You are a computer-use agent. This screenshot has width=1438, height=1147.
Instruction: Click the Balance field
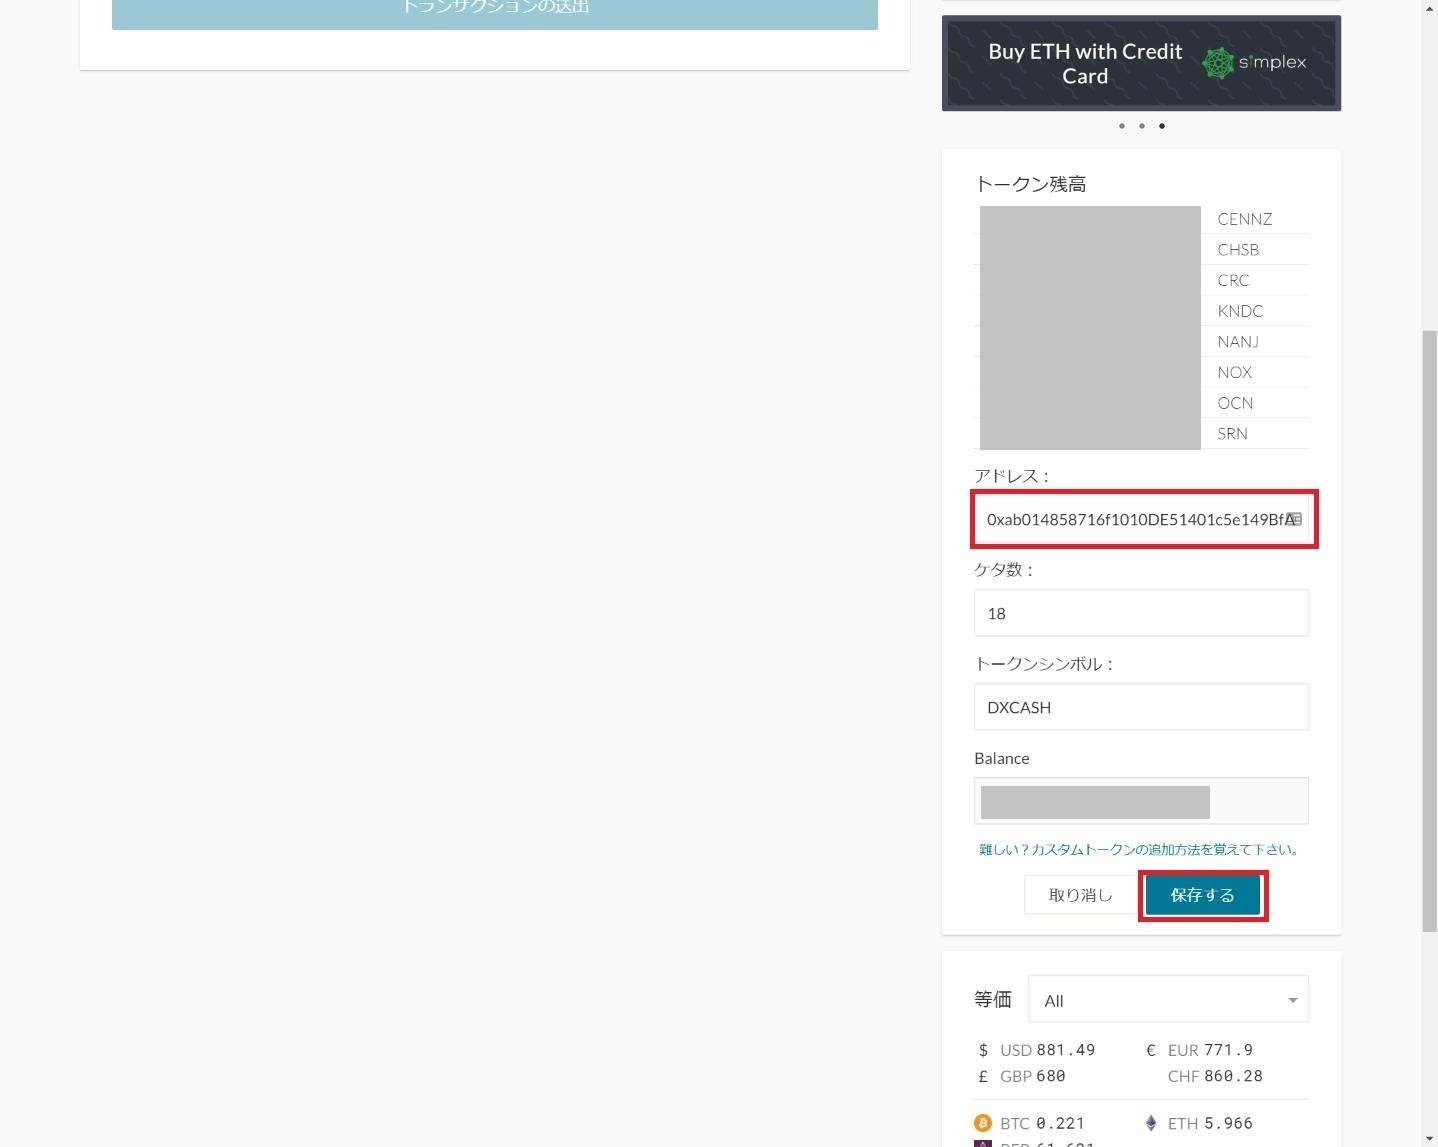pos(1141,800)
